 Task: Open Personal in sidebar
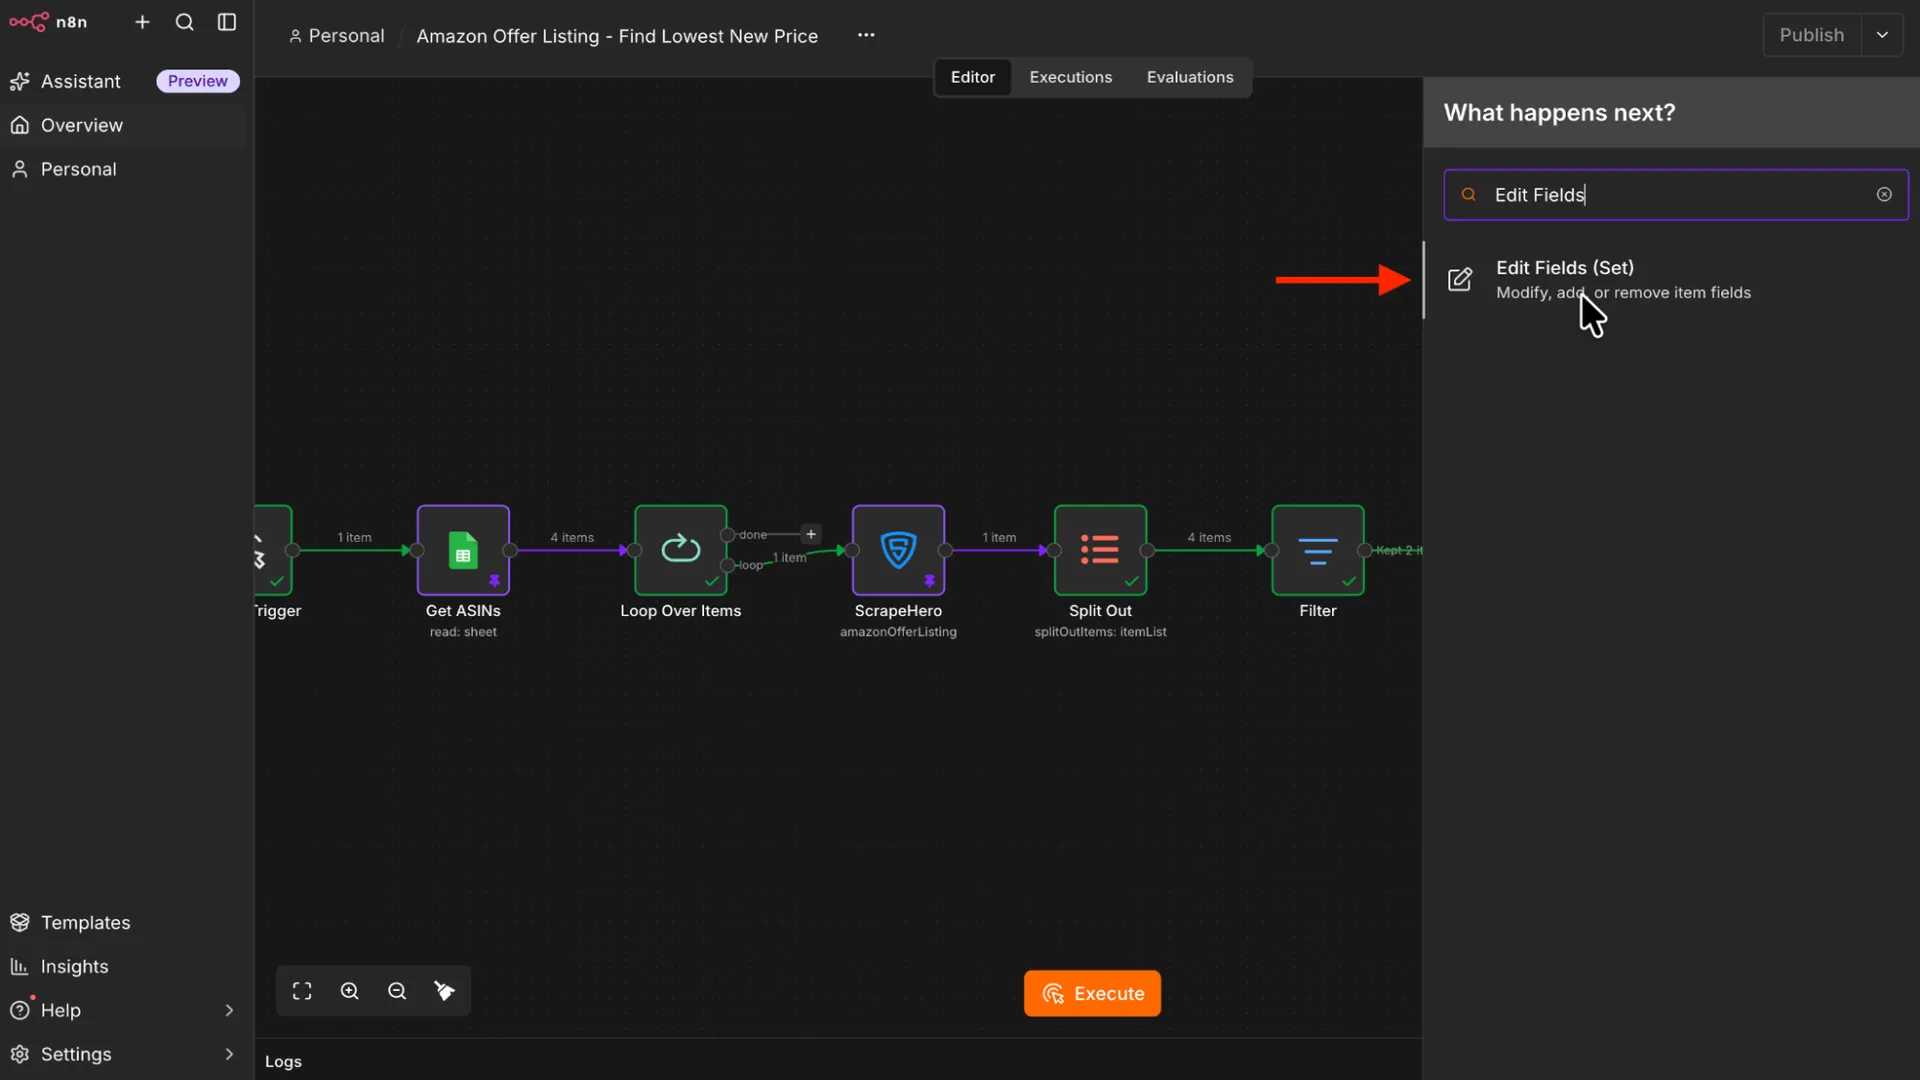tap(124, 169)
